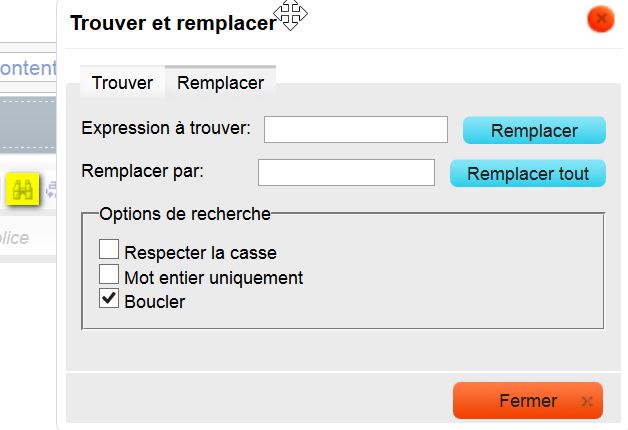
Task: Uncheck the Boucler checkbox
Action: tap(110, 299)
